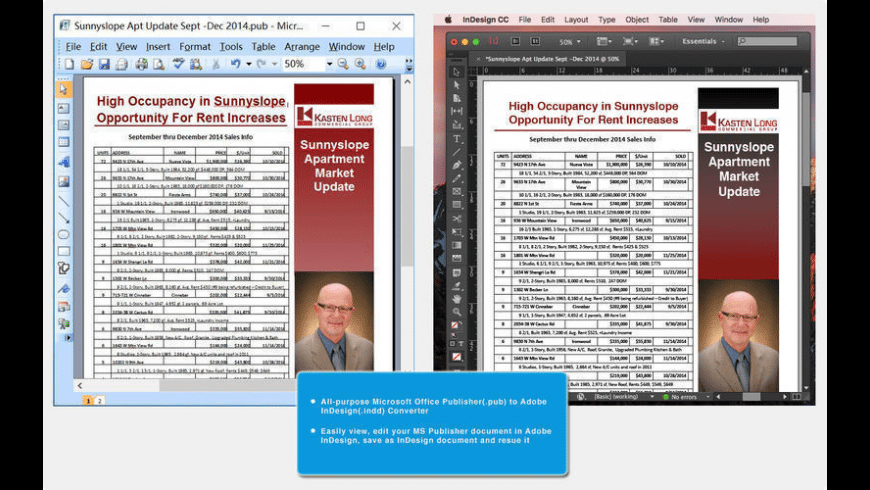Go to page 1 in Publisher navigator
Image resolution: width=870 pixels, height=490 pixels.
point(88,400)
